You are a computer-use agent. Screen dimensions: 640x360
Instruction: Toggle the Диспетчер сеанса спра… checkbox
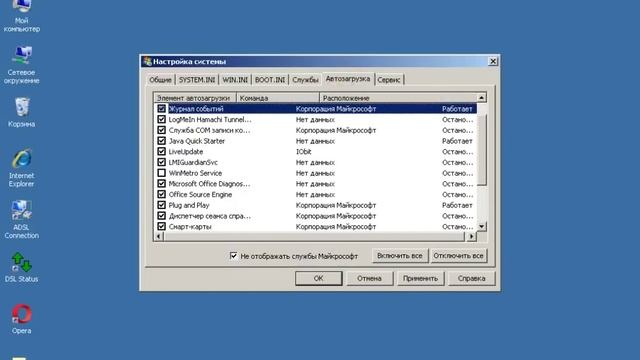pyautogui.click(x=161, y=216)
